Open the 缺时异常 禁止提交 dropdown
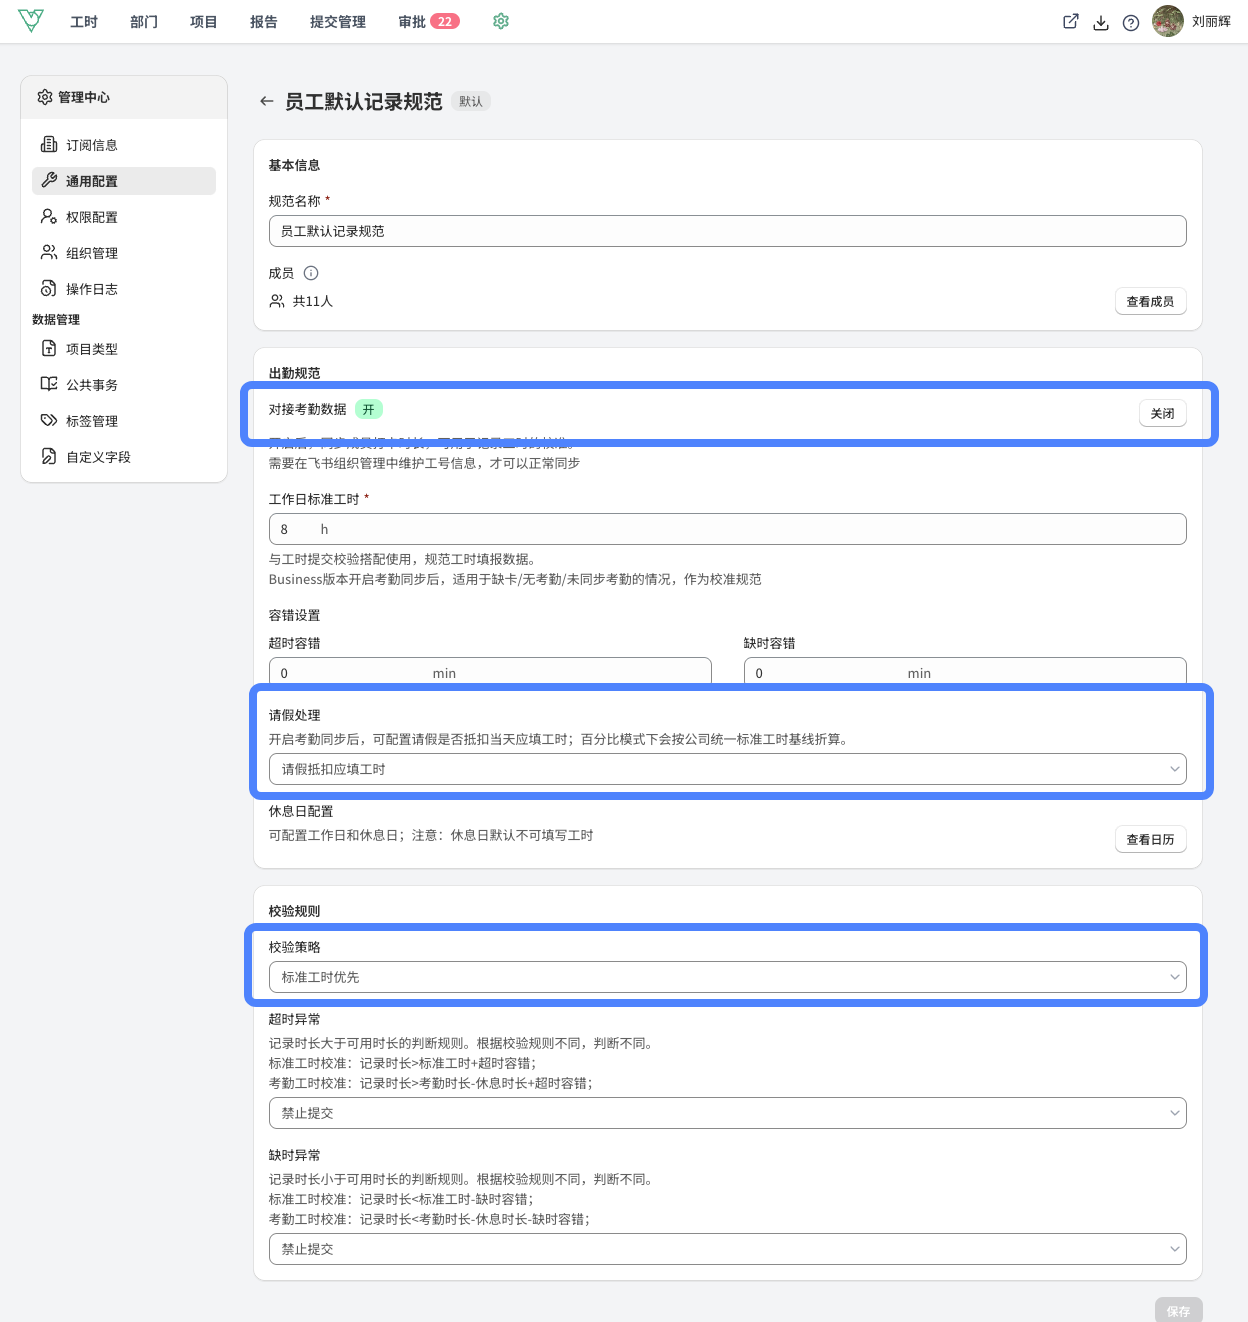Image resolution: width=1248 pixels, height=1322 pixels. click(x=728, y=1249)
